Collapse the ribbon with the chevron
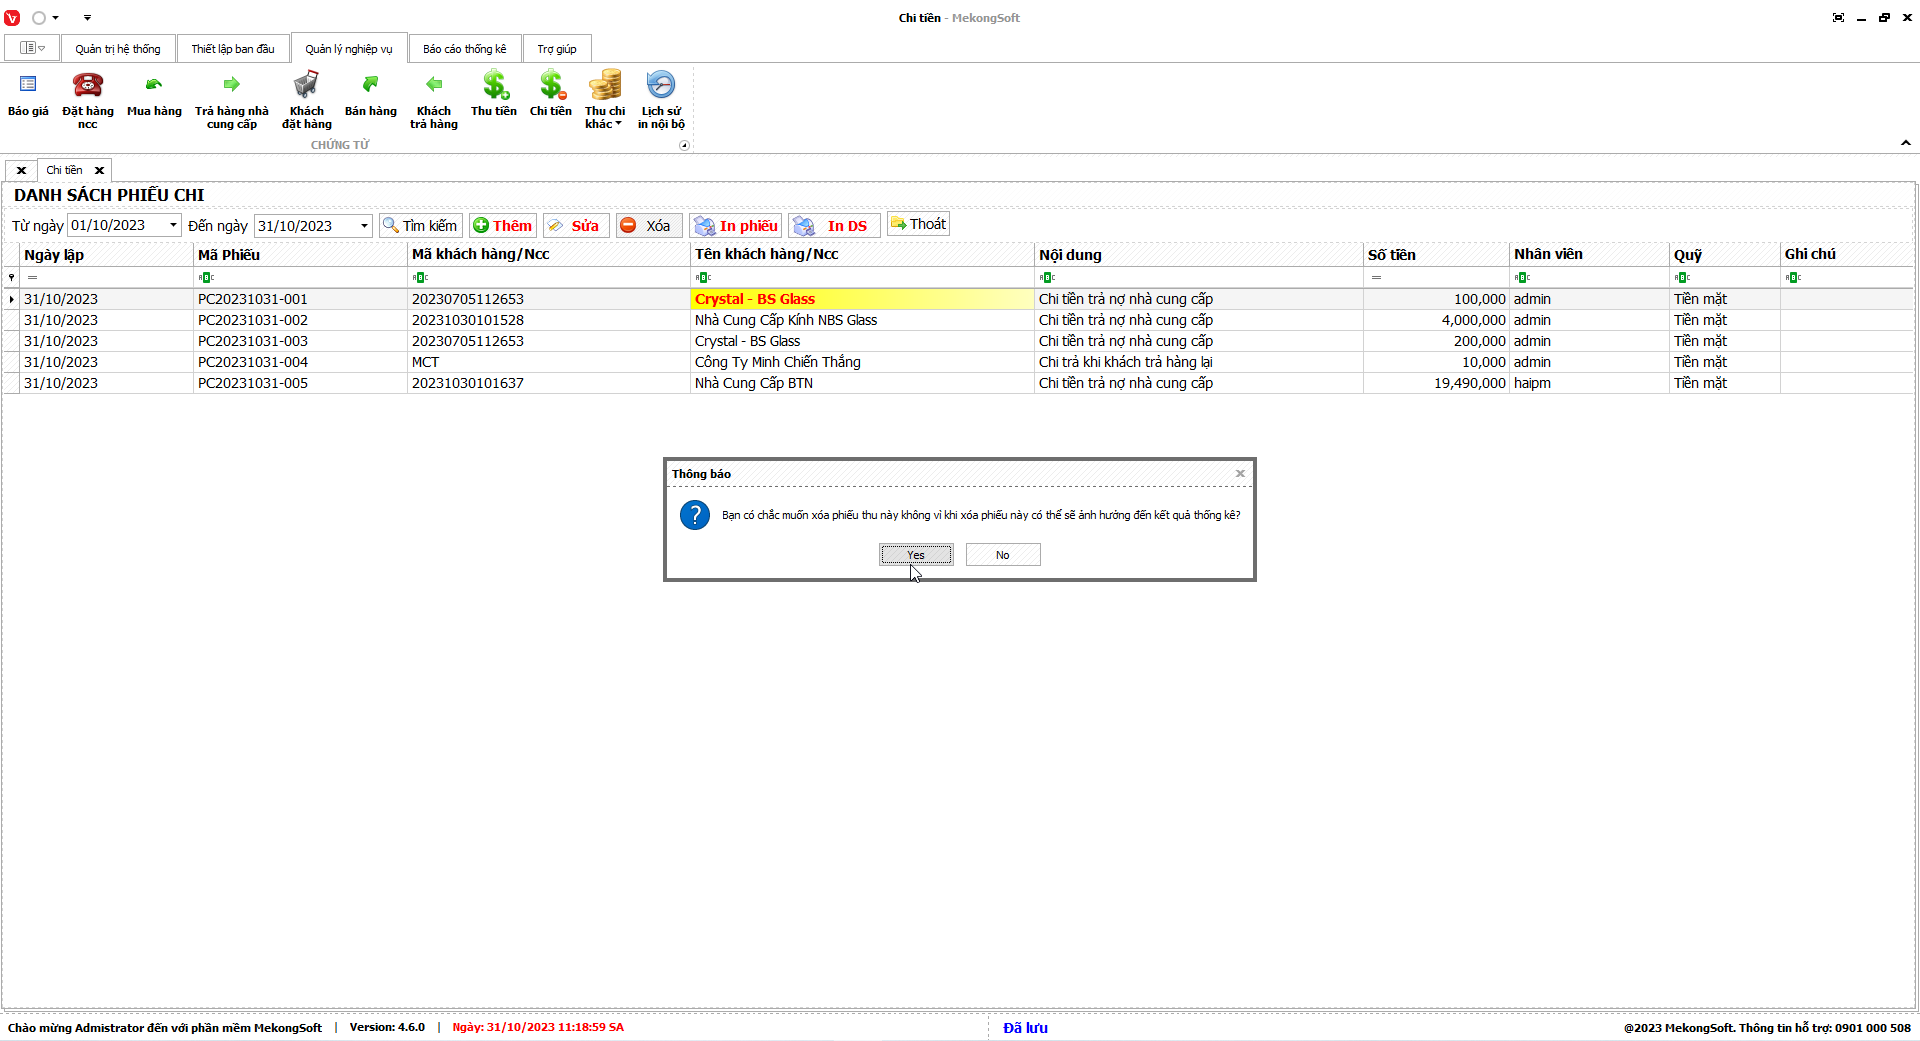Viewport: 1920px width, 1041px height. pos(1906,143)
